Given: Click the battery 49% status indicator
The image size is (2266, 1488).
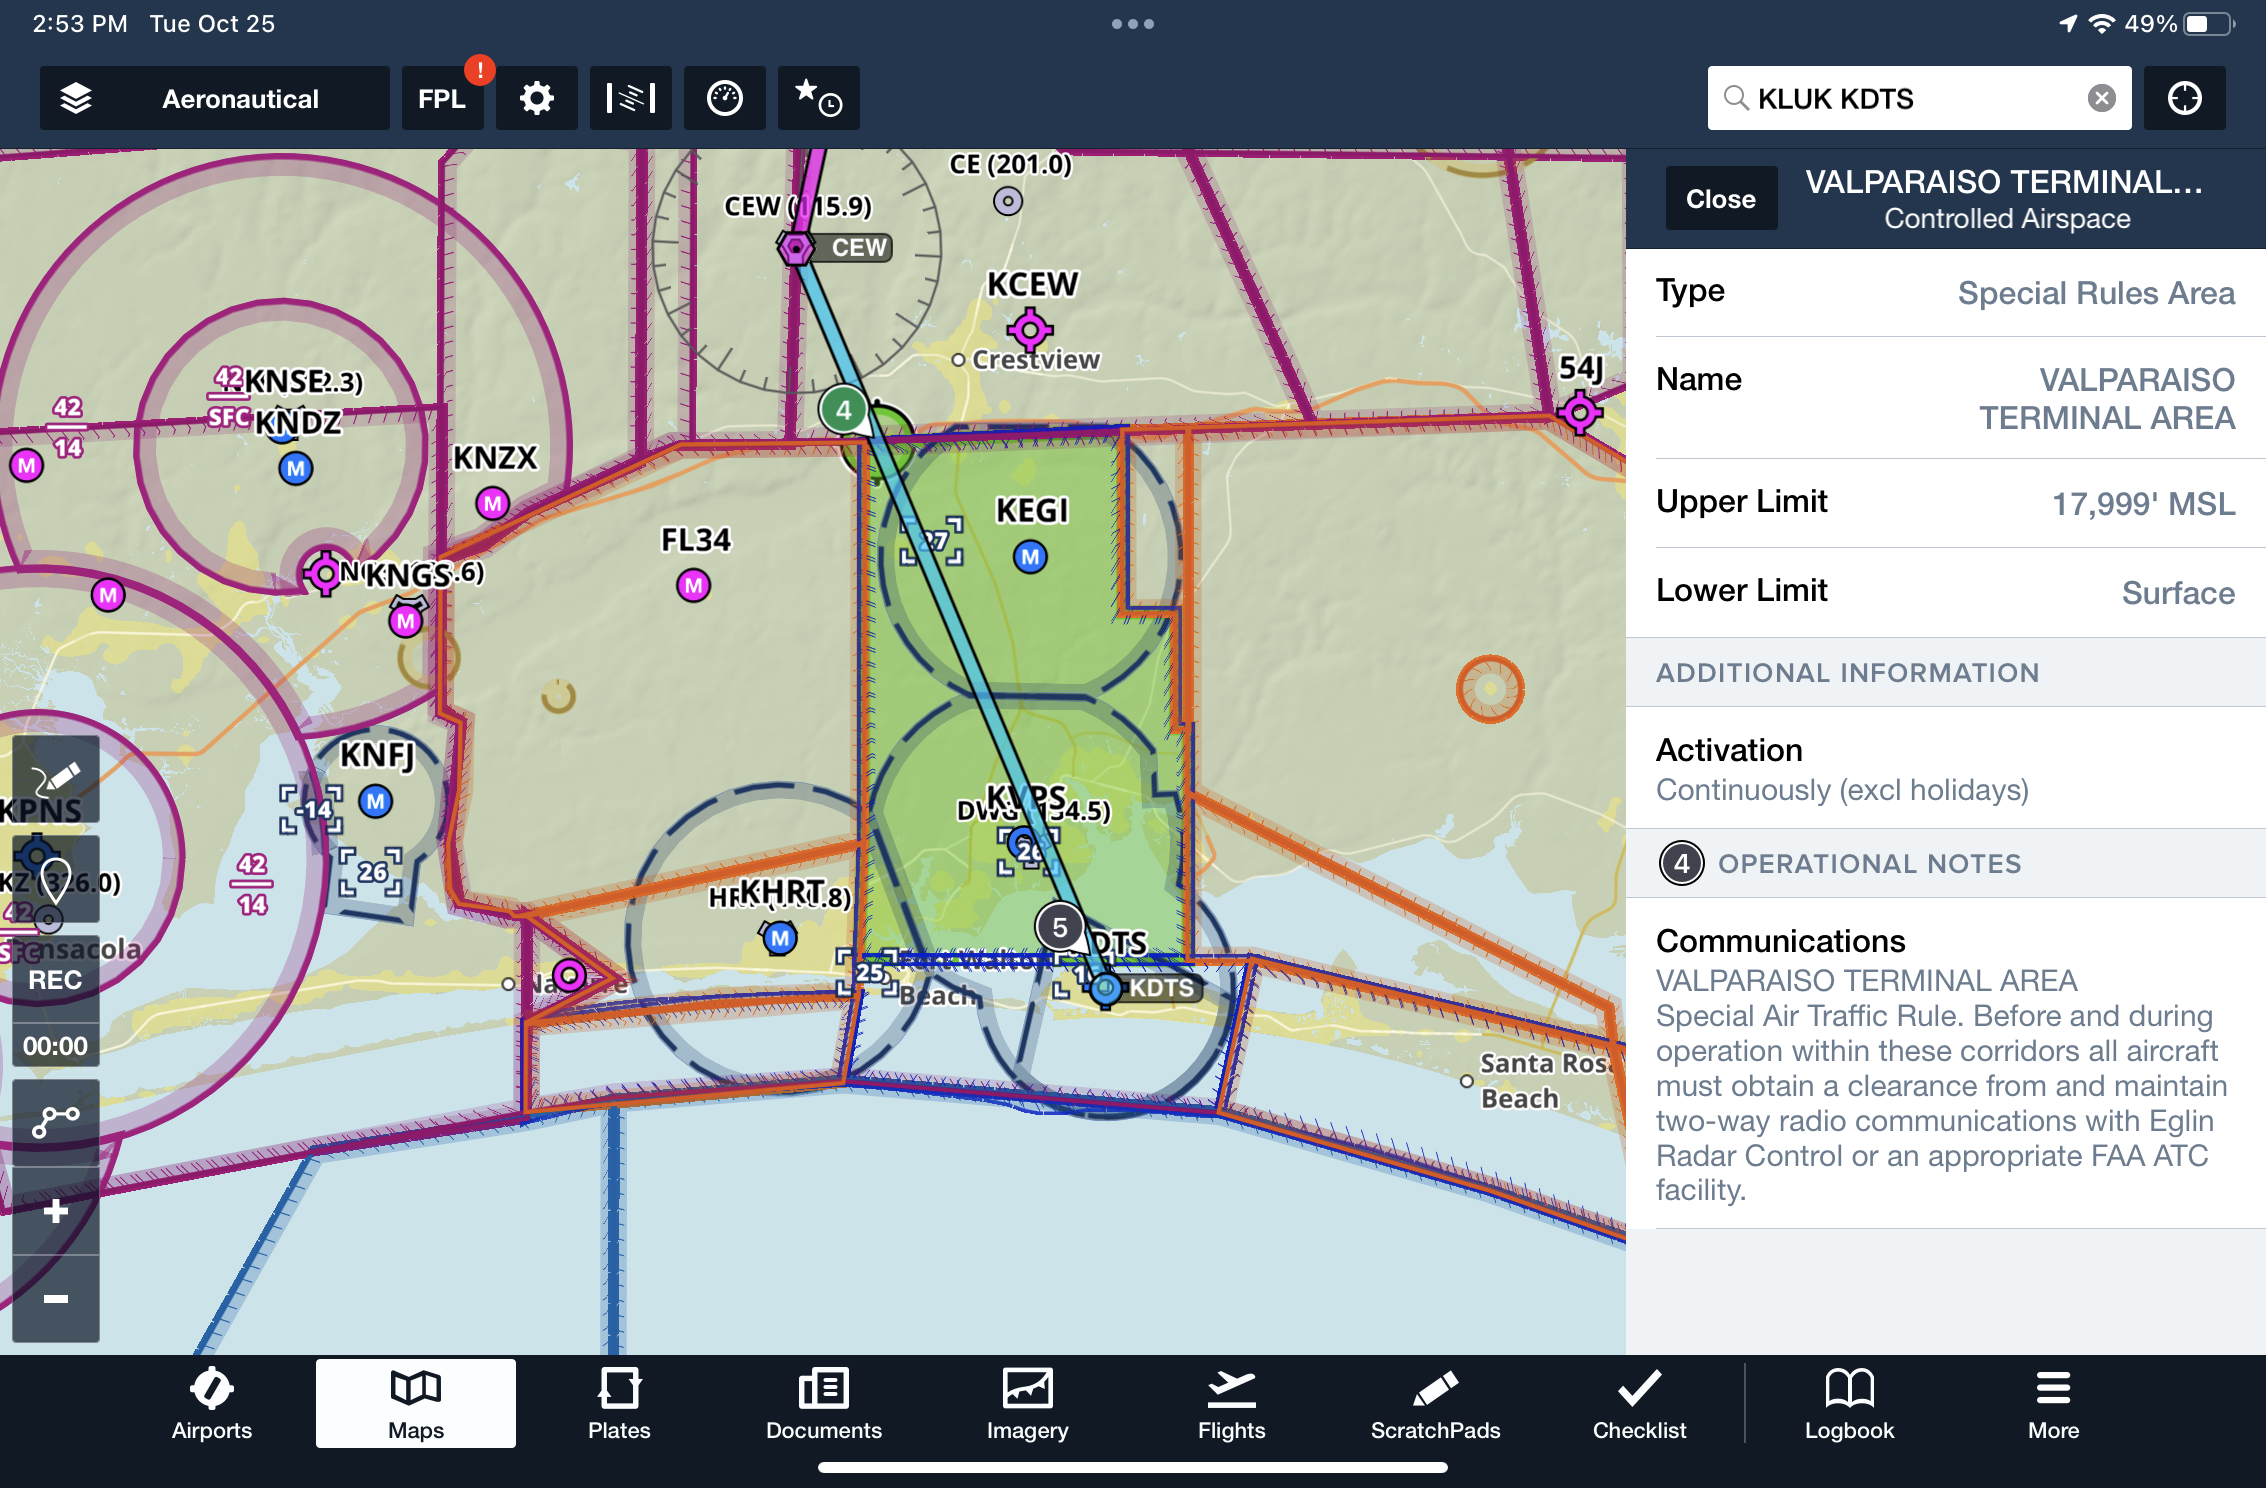Looking at the screenshot, I should 2178,24.
